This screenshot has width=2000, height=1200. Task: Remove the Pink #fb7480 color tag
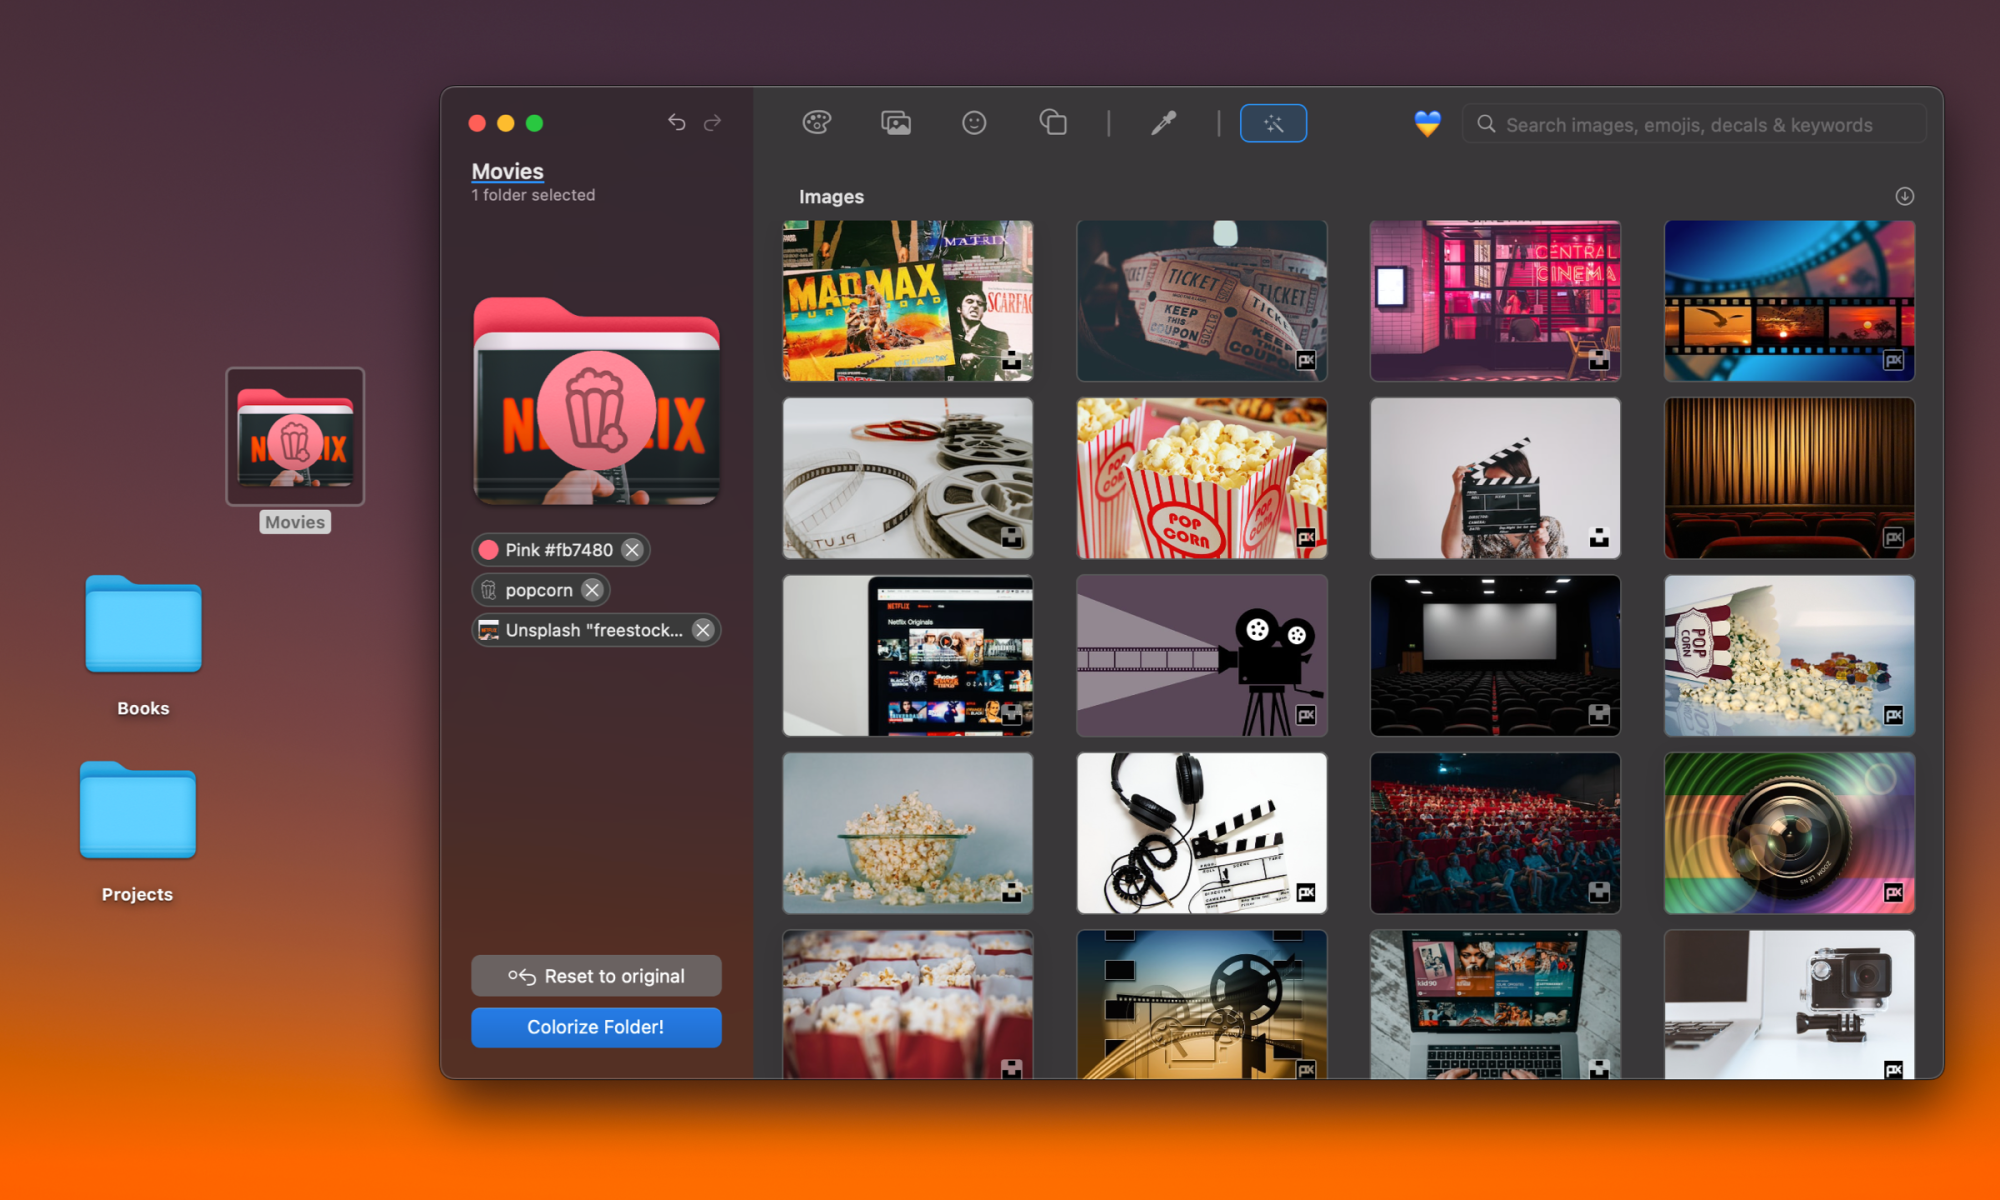coord(632,550)
